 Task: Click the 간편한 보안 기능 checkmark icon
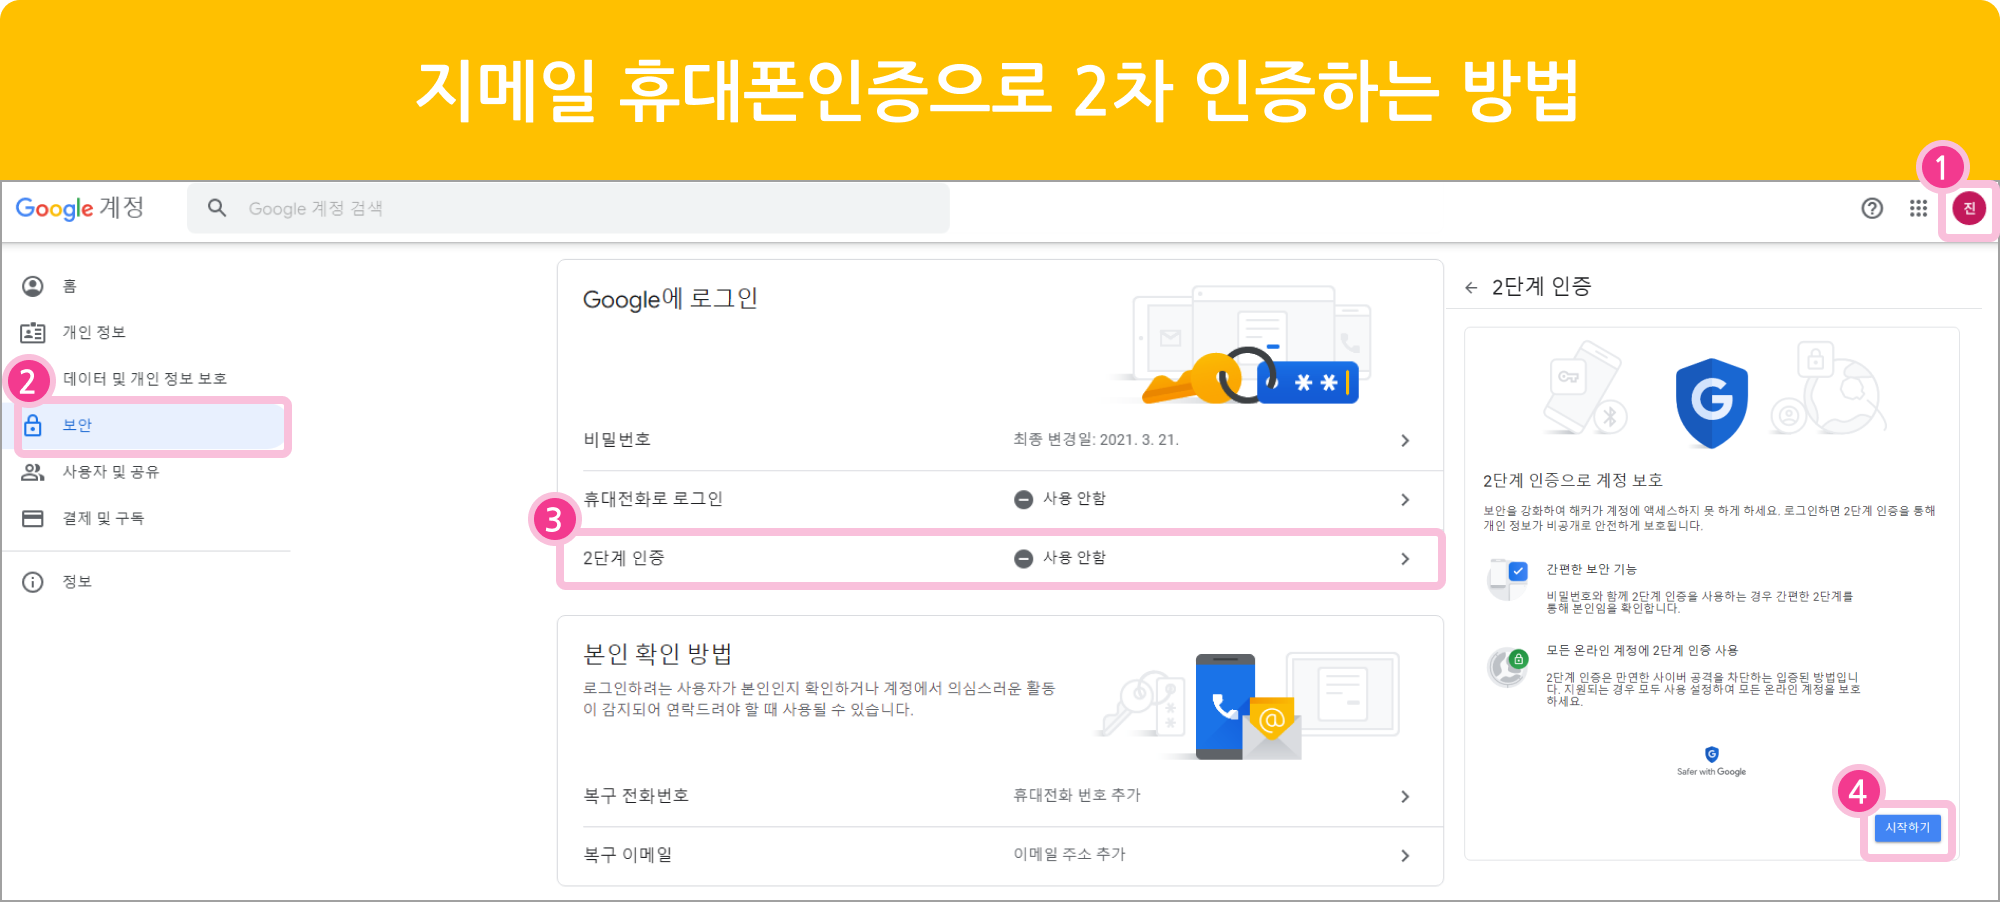1508,579
